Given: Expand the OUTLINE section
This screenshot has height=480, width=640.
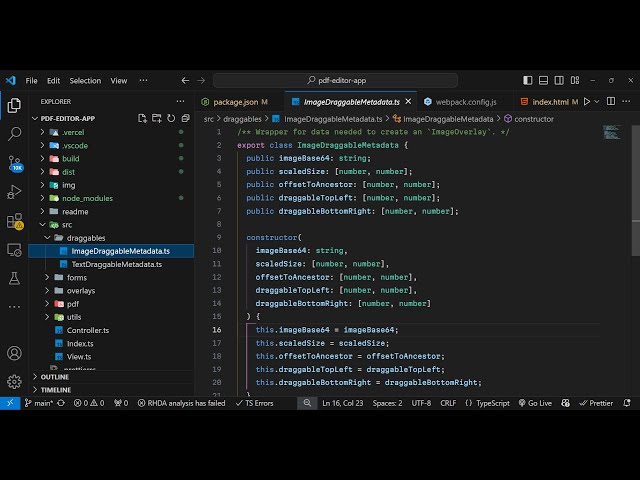Looking at the screenshot, I should [x=56, y=377].
